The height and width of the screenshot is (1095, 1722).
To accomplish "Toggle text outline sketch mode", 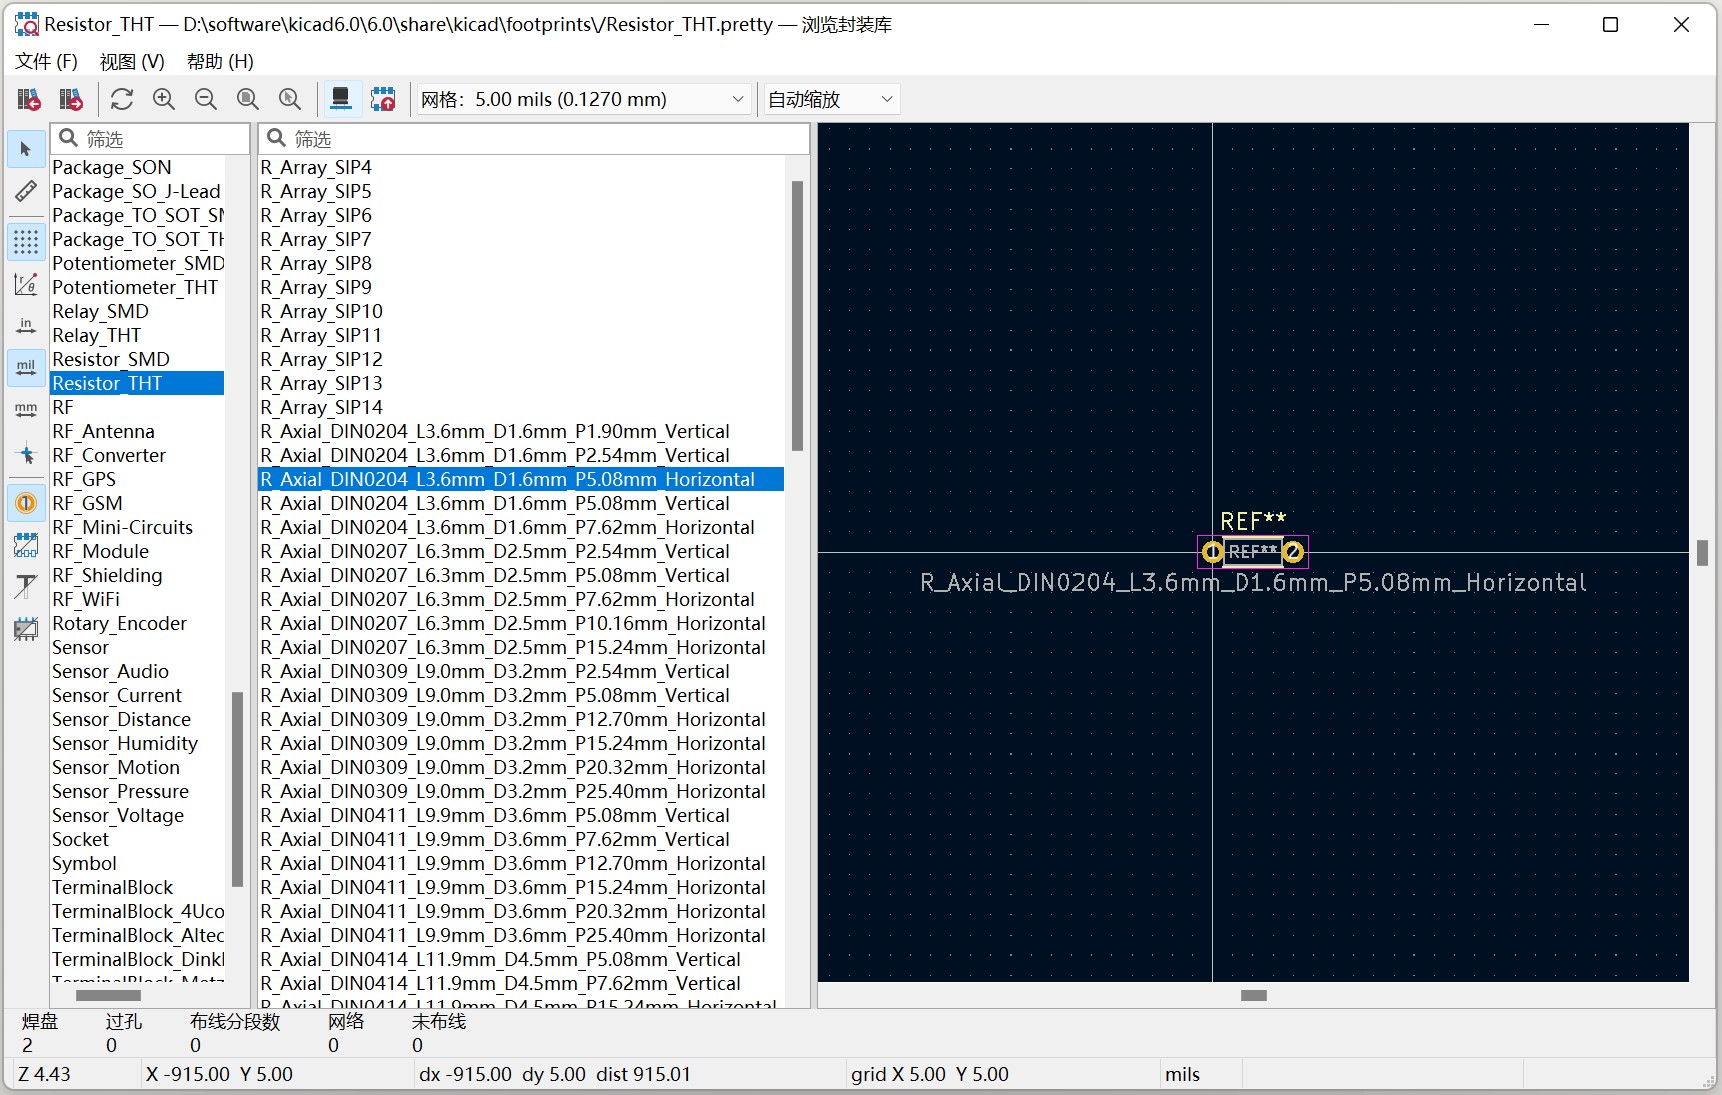I will pos(26,587).
